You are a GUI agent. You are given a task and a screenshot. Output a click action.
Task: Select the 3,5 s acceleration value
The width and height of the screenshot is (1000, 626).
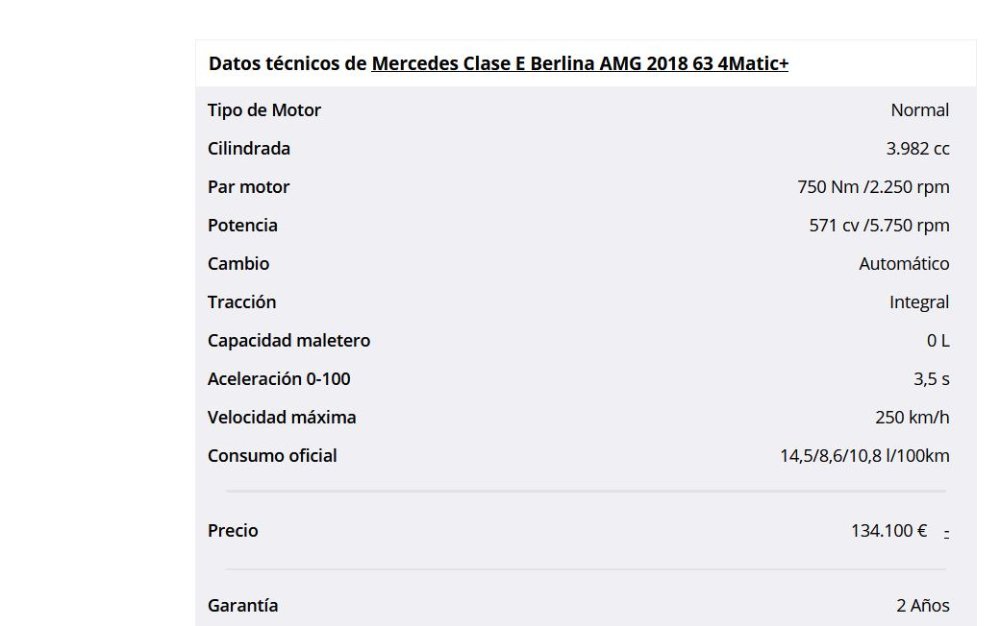pyautogui.click(x=932, y=379)
